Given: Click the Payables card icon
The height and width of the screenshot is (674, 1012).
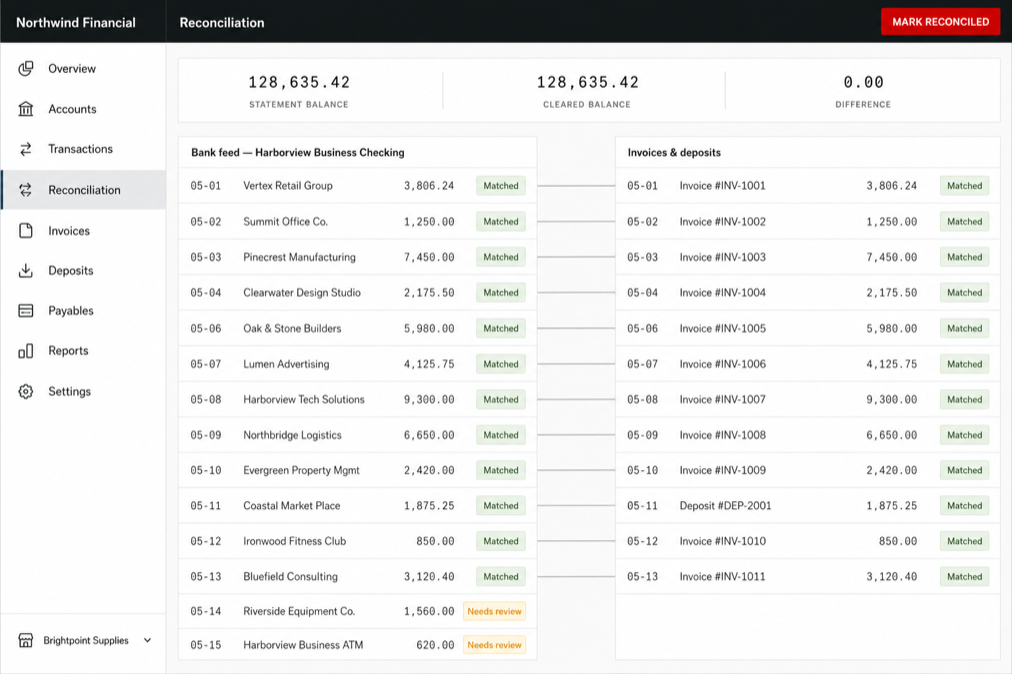Looking at the screenshot, I should tap(26, 311).
